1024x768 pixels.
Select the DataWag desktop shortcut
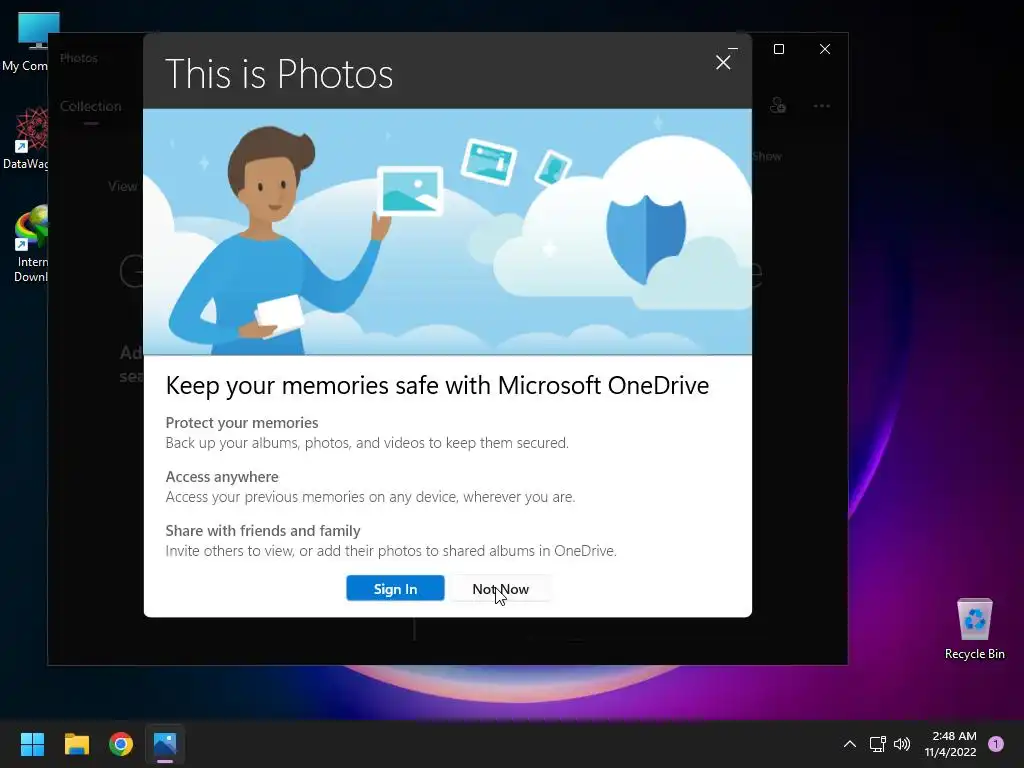pos(26,138)
